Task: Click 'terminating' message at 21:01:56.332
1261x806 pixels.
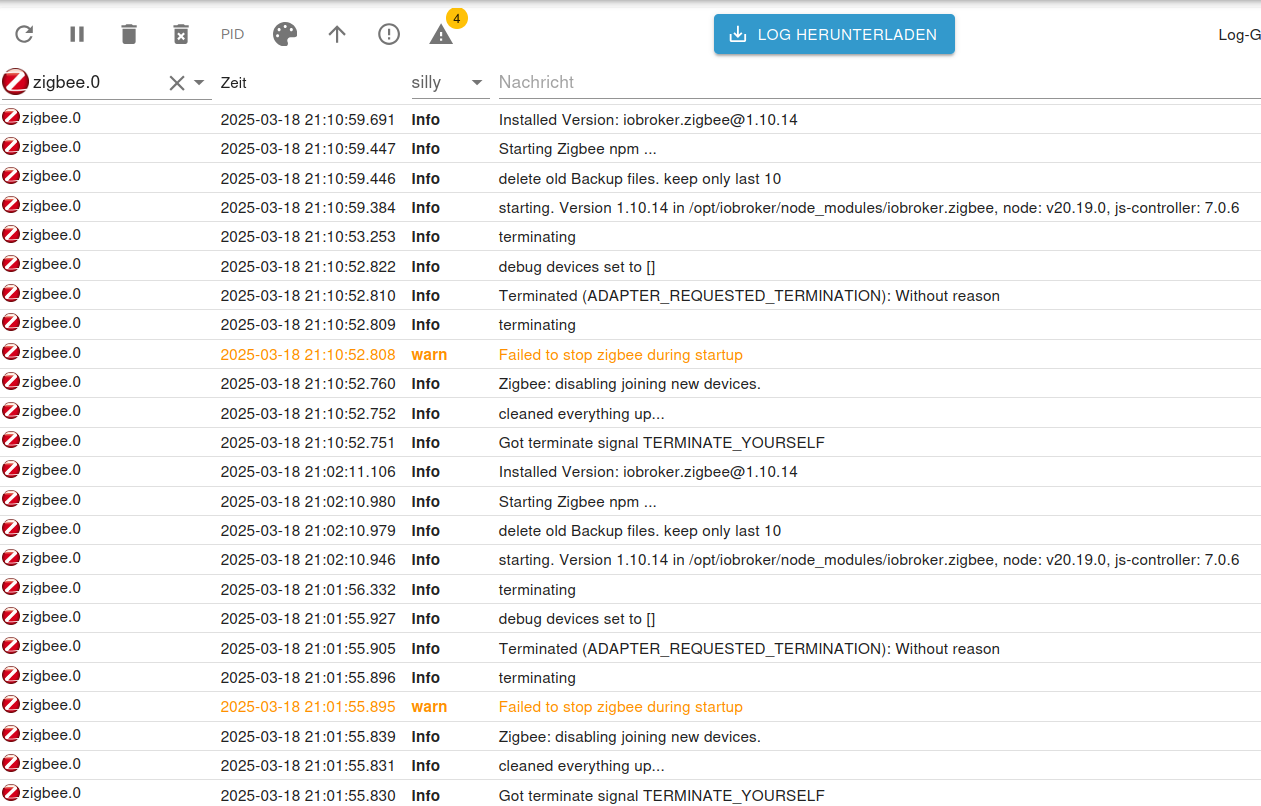Action: click(537, 589)
